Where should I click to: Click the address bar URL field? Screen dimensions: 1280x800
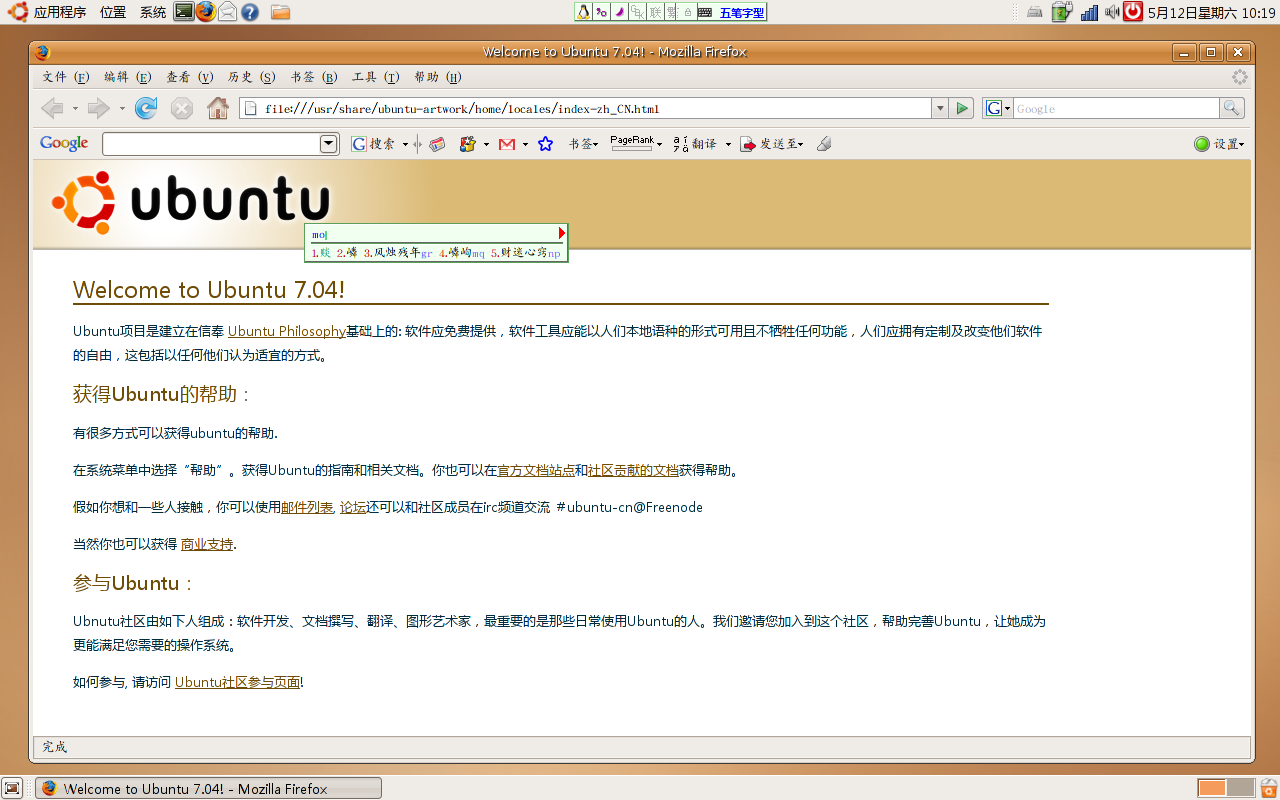586,108
